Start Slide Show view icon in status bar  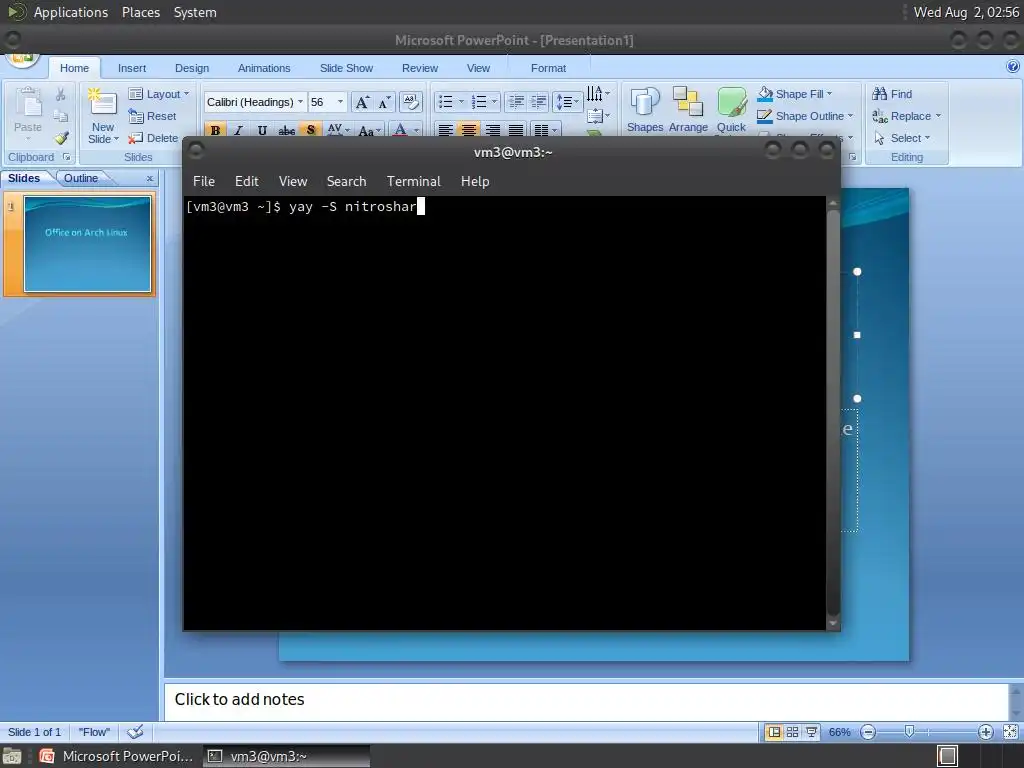[811, 732]
